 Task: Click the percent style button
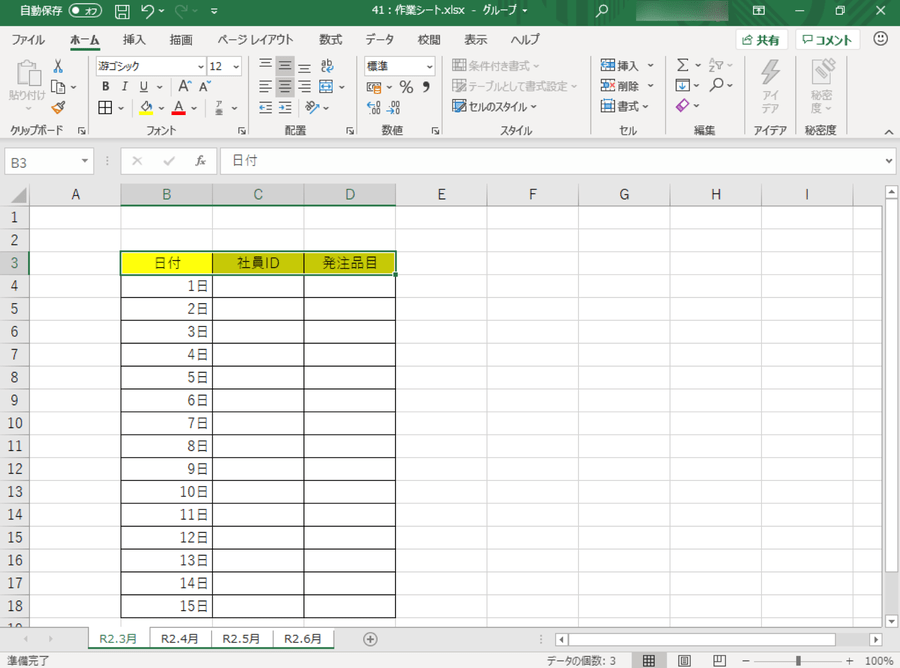click(x=406, y=87)
